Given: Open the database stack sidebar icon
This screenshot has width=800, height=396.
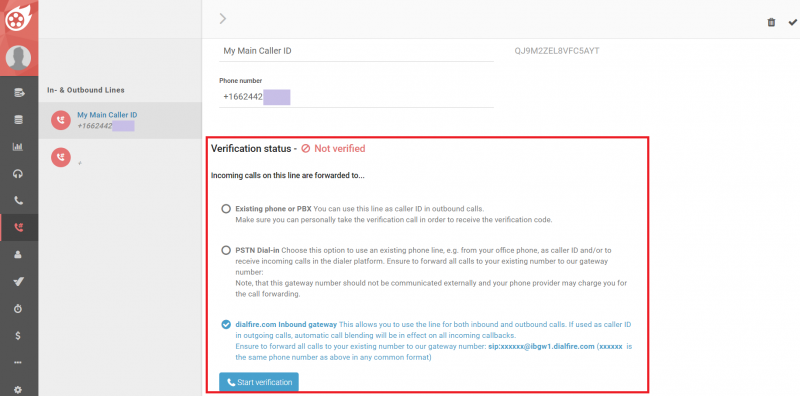Looking at the screenshot, I should [18, 120].
